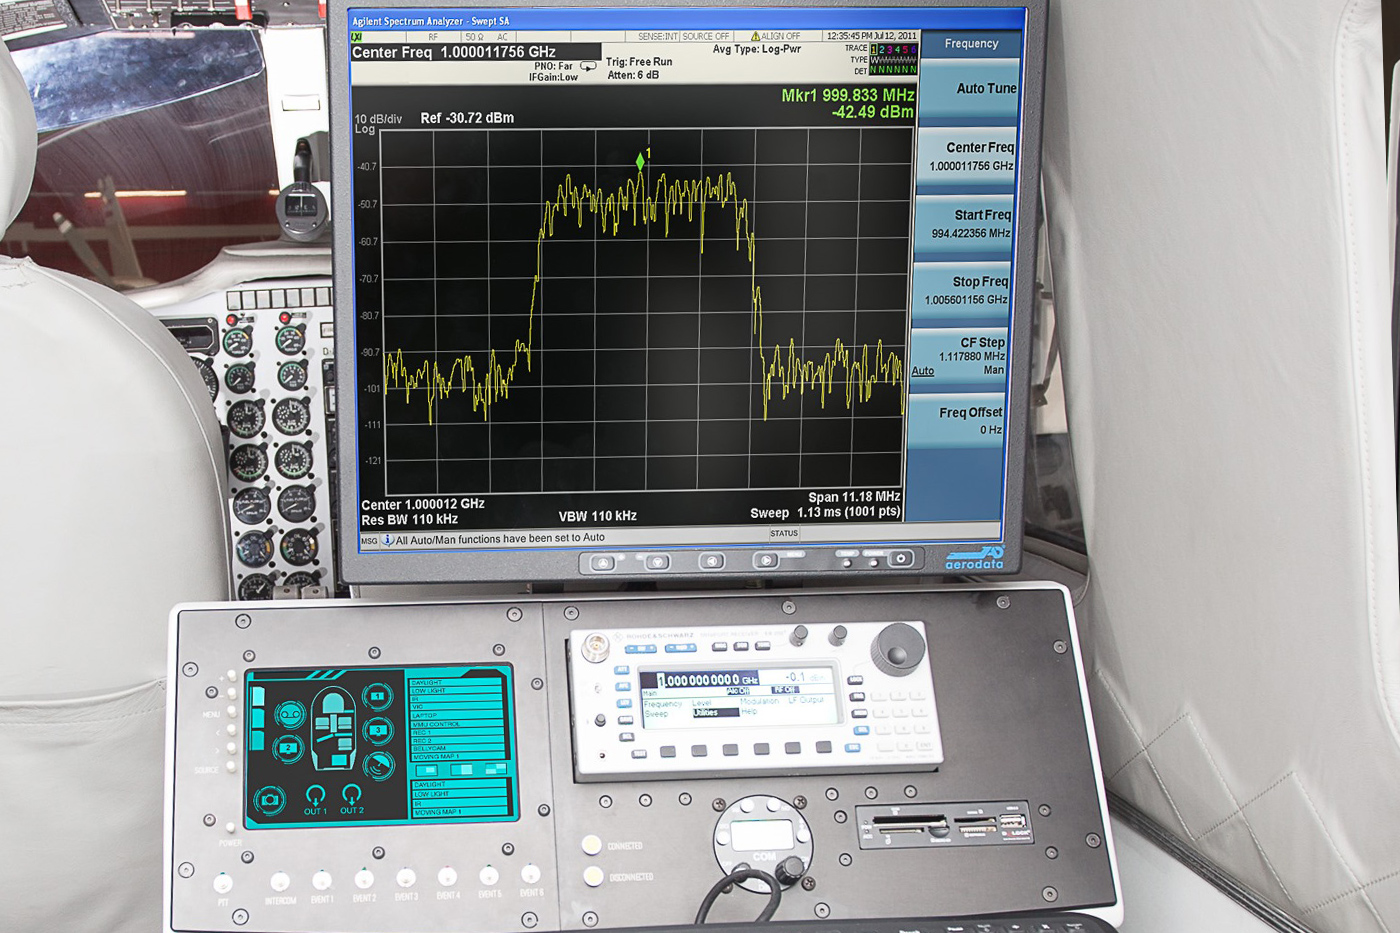Toggle CF Step Auto/Man softkey
The image size is (1400, 933).
(961, 357)
